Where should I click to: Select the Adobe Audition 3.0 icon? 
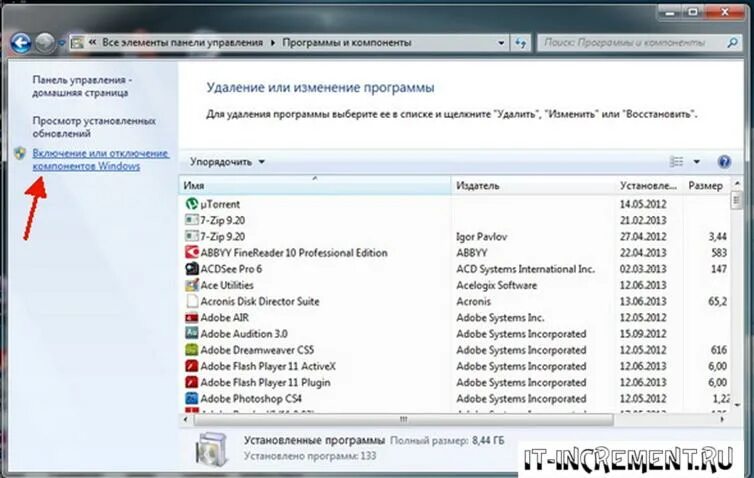(191, 334)
